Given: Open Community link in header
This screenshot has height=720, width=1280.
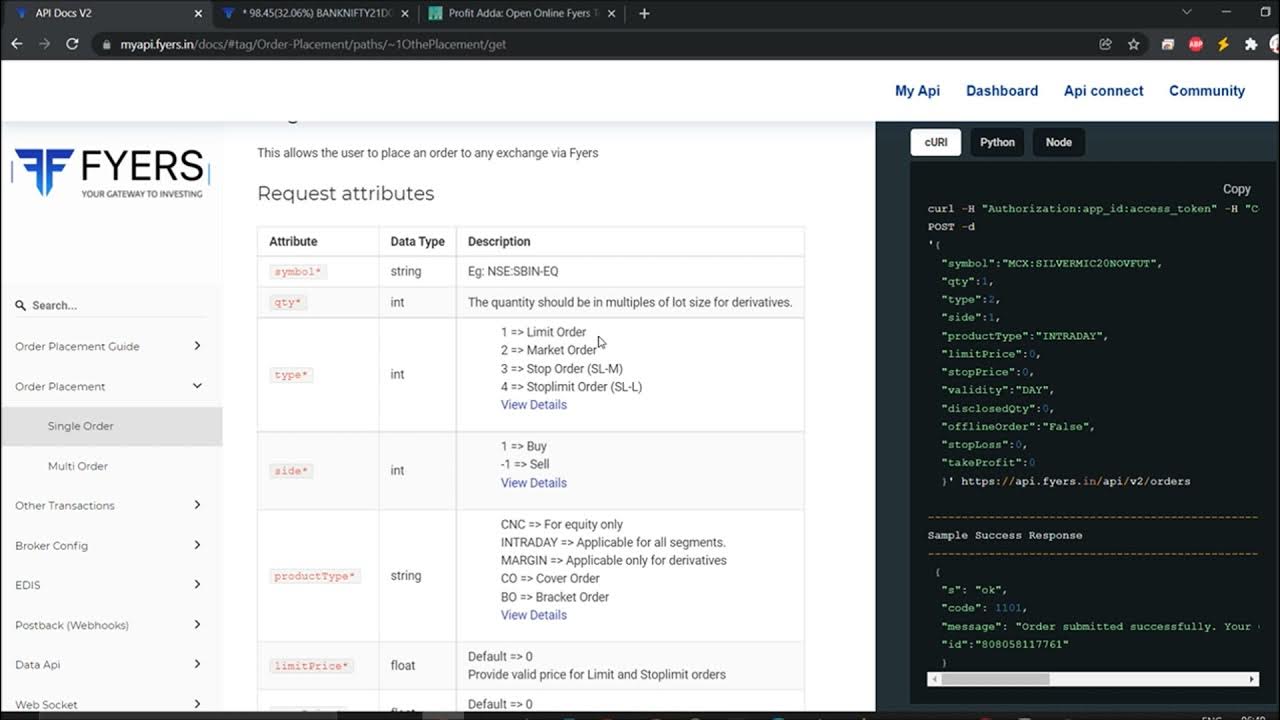Looking at the screenshot, I should click(x=1207, y=90).
